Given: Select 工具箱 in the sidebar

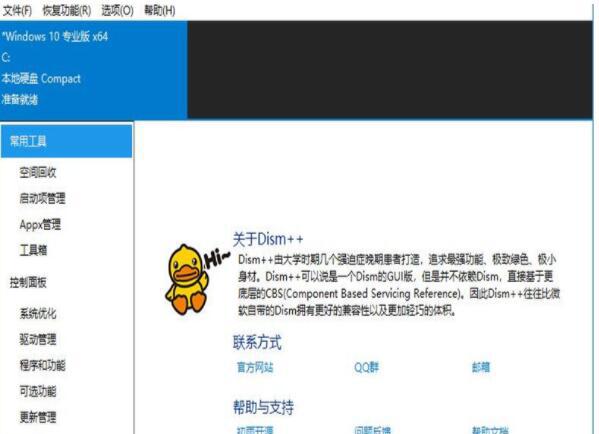Looking at the screenshot, I should [x=33, y=250].
